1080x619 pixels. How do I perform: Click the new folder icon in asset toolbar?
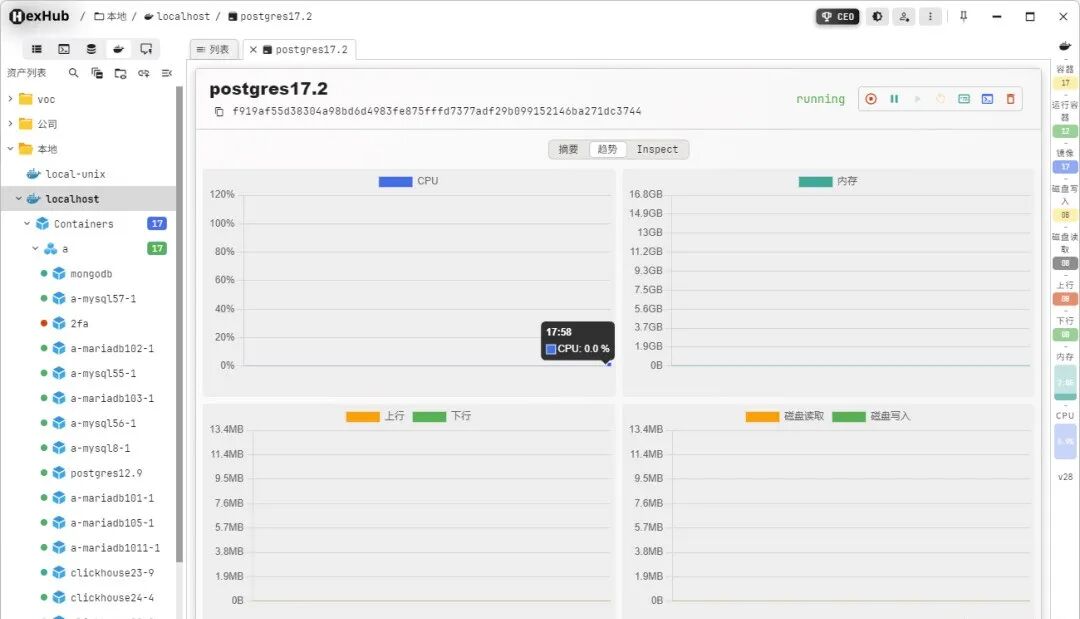click(x=121, y=73)
